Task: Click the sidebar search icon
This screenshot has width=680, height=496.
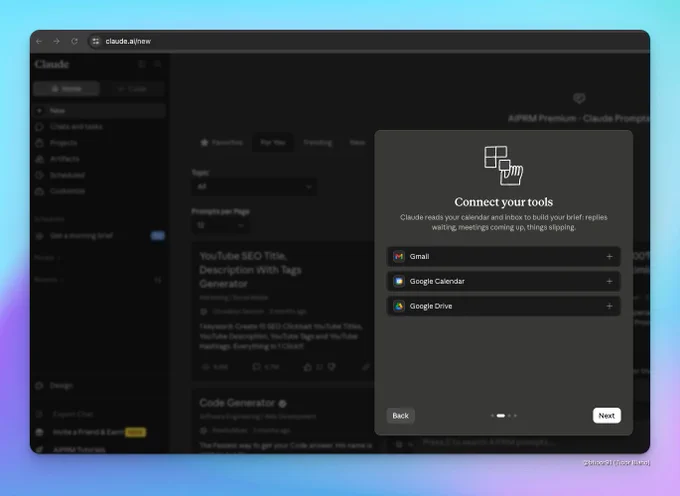Action: 158,64
